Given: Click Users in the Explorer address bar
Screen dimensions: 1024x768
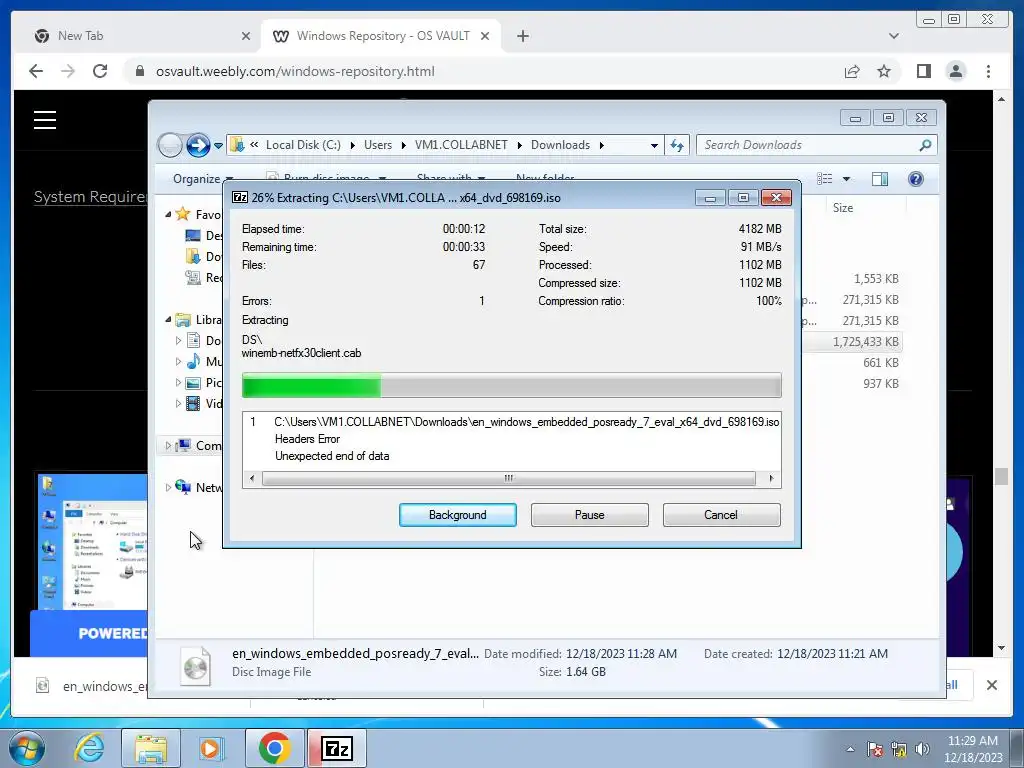Looking at the screenshot, I should [378, 145].
